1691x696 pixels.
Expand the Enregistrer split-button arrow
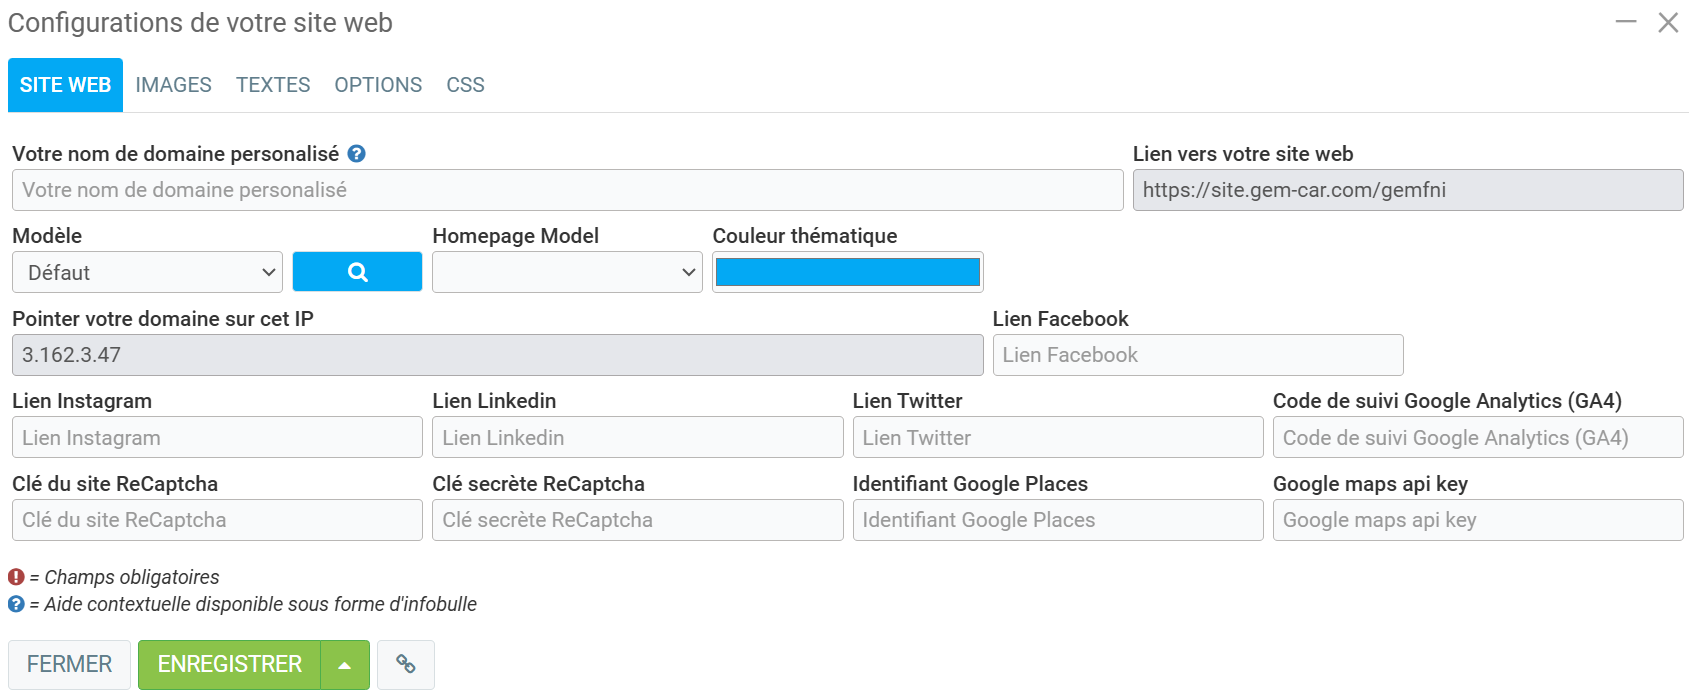[x=345, y=665]
